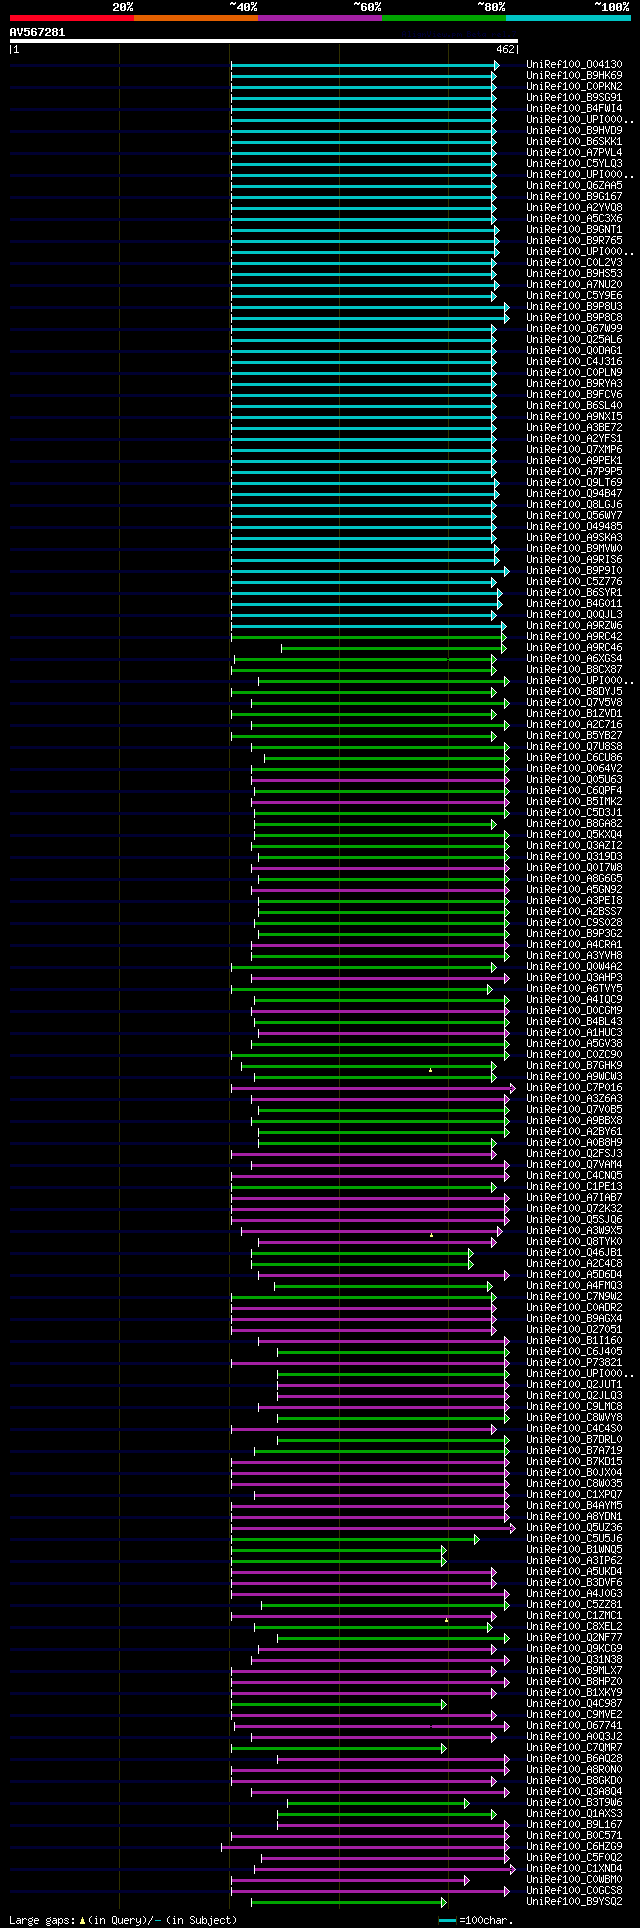This screenshot has width=640, height=1928.
Task: Select the UniRef100_C4J316 label
Action: click(x=574, y=361)
